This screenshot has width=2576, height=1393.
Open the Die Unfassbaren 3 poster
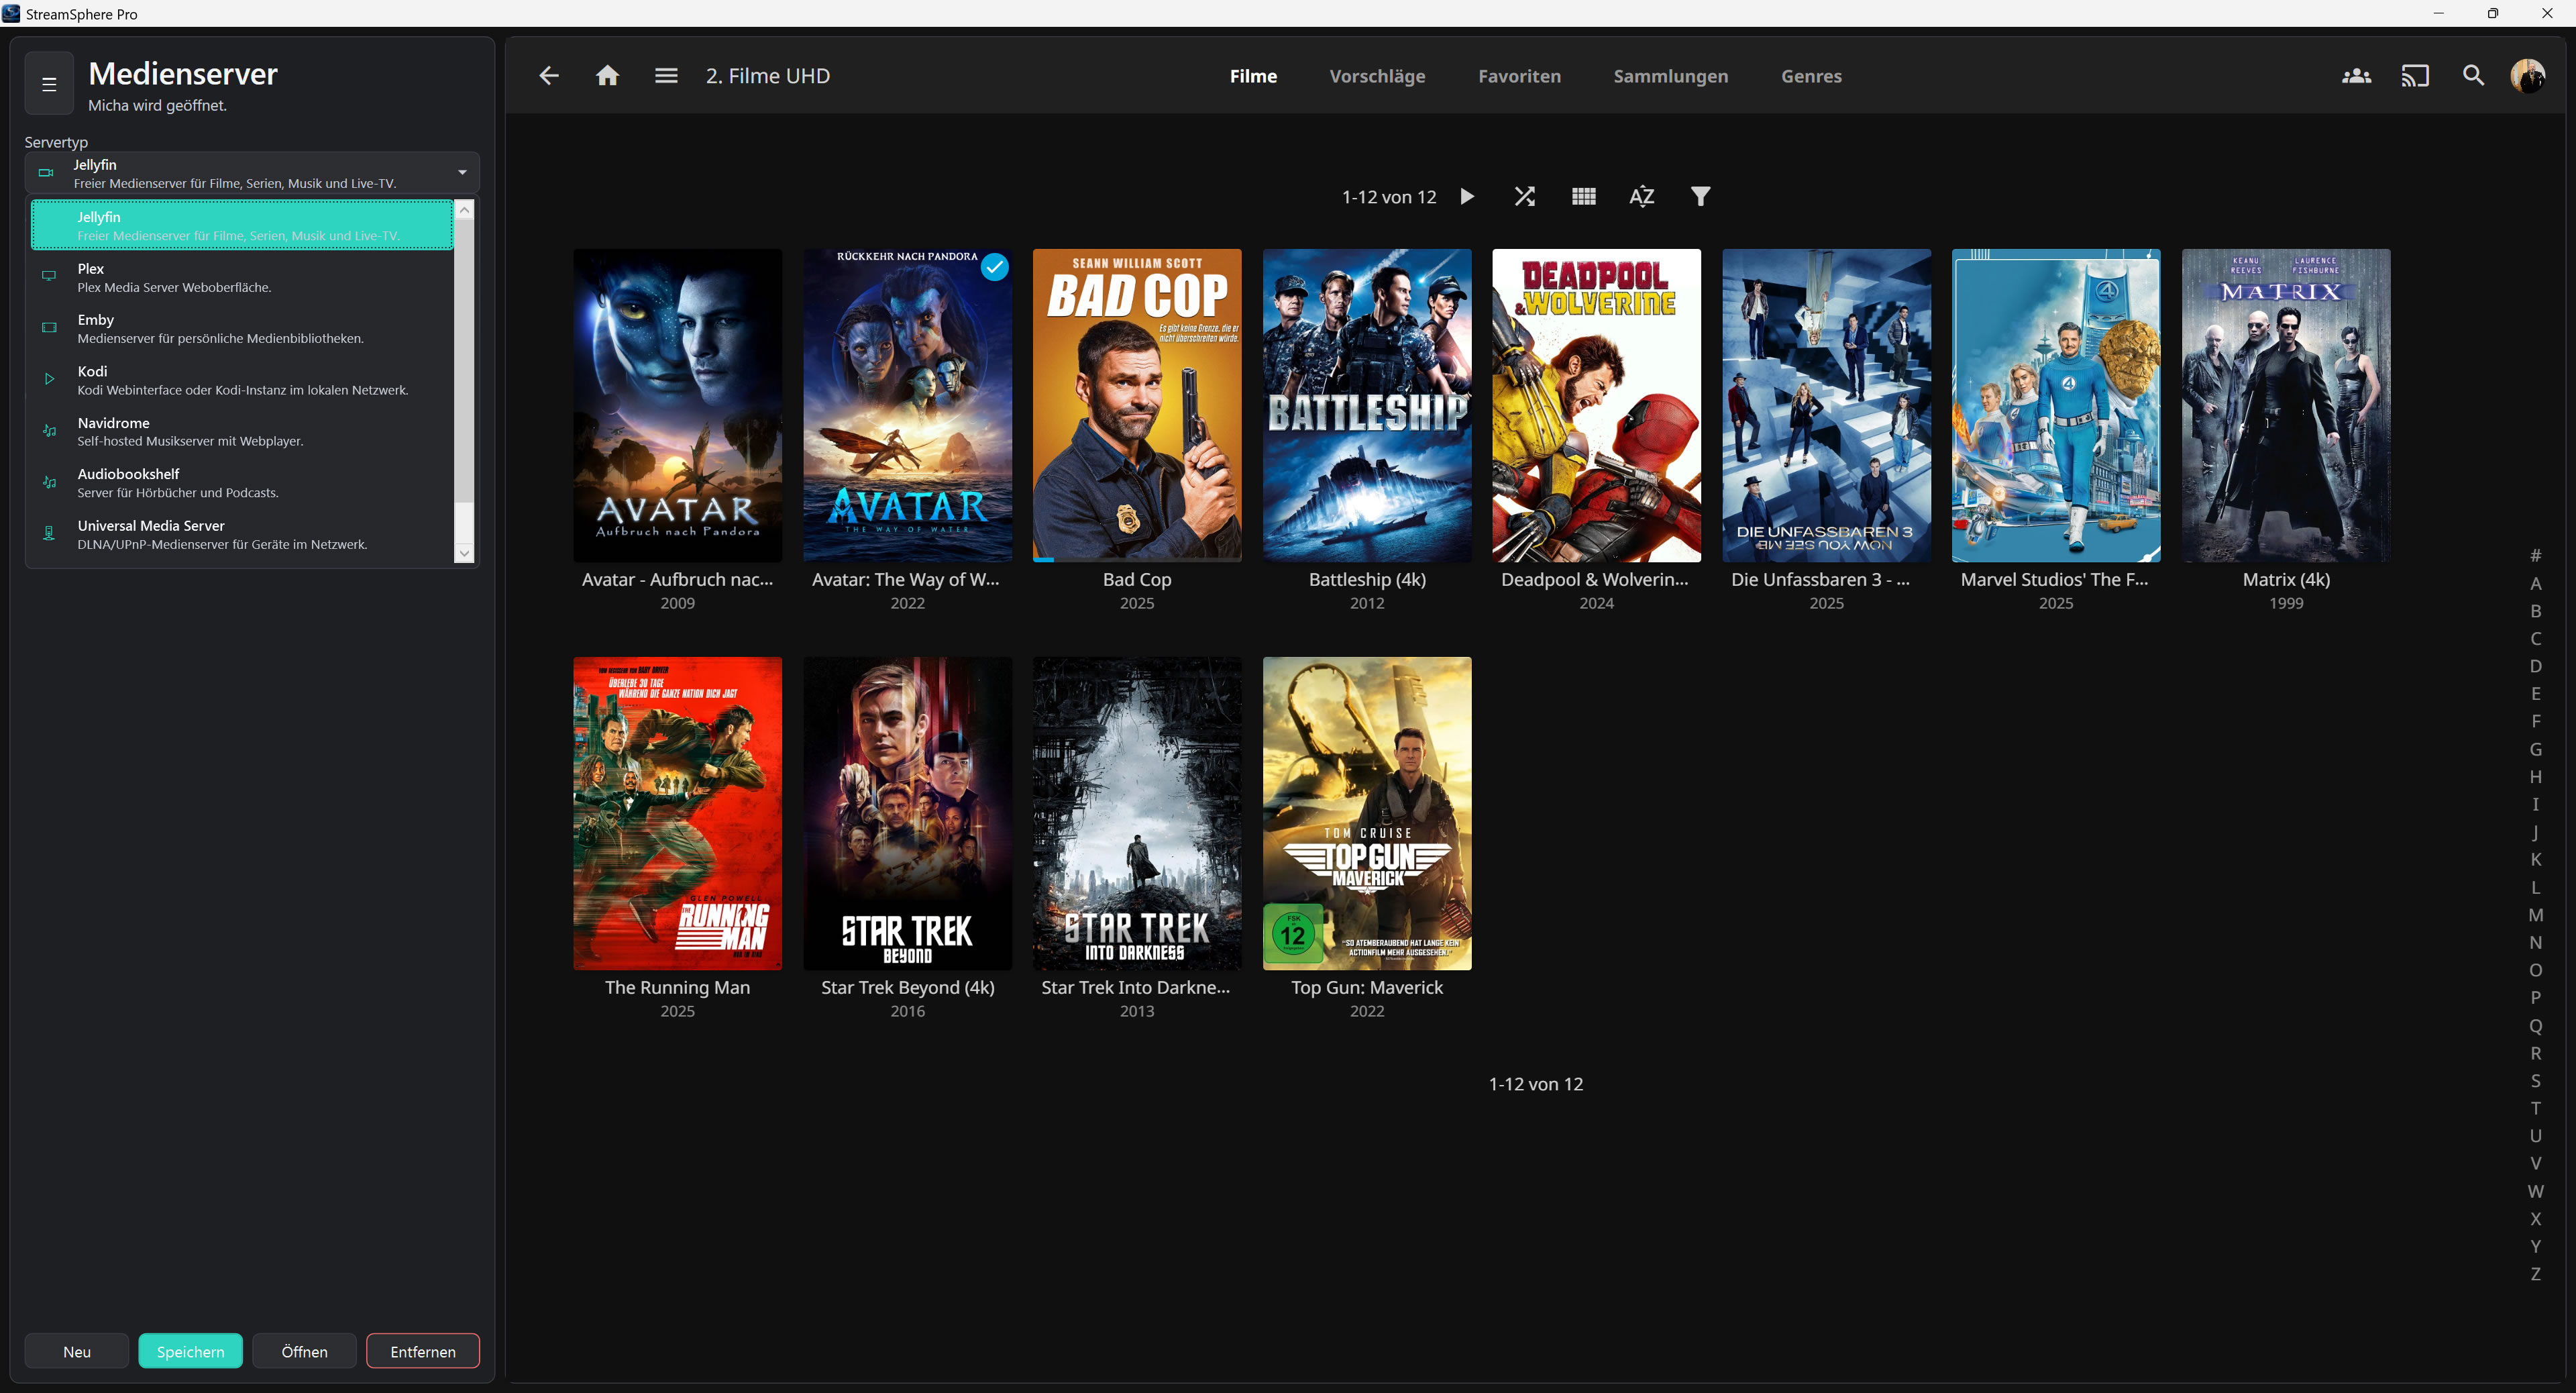tap(1826, 405)
